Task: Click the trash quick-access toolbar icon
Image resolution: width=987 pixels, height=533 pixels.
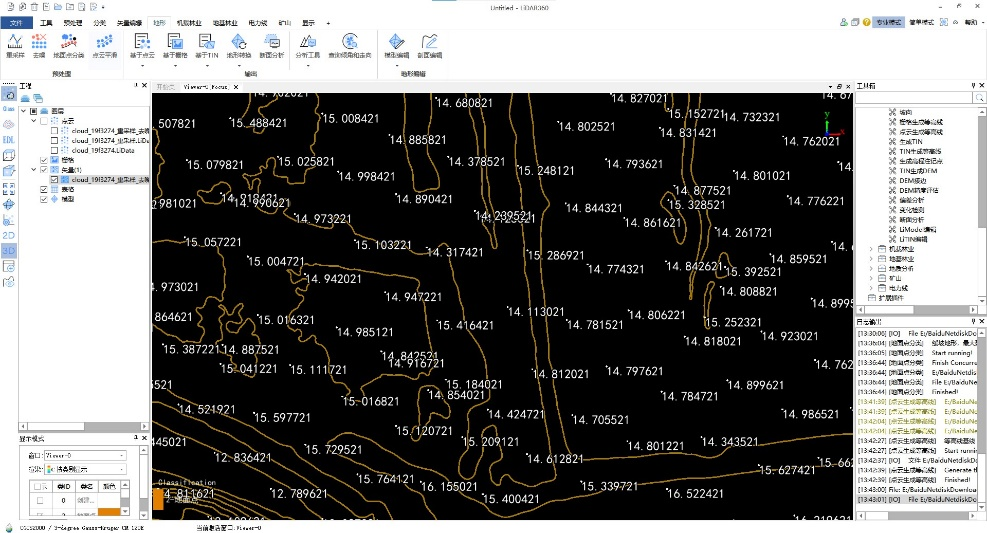Action: click(x=34, y=7)
